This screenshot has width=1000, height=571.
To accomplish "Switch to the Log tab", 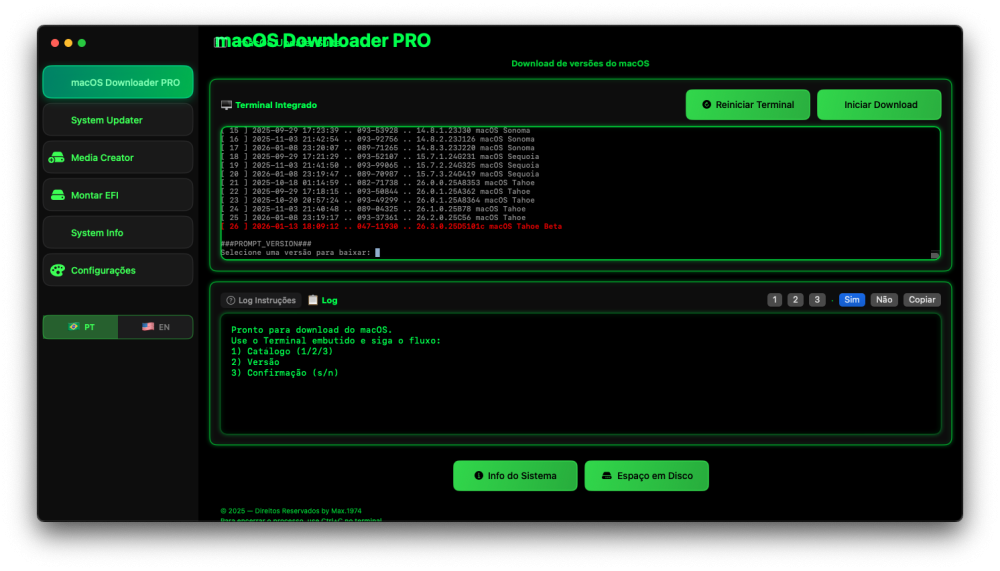I will pos(323,300).
